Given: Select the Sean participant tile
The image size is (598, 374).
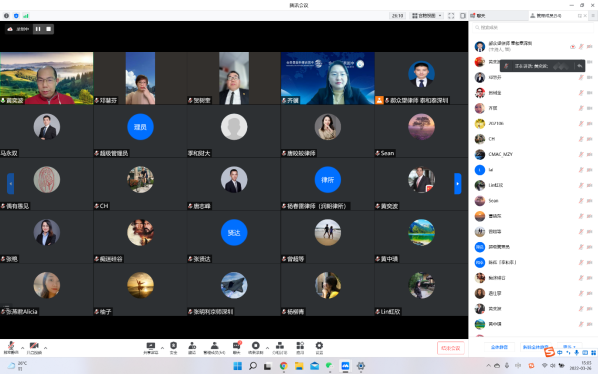Looking at the screenshot, I should coord(421,131).
